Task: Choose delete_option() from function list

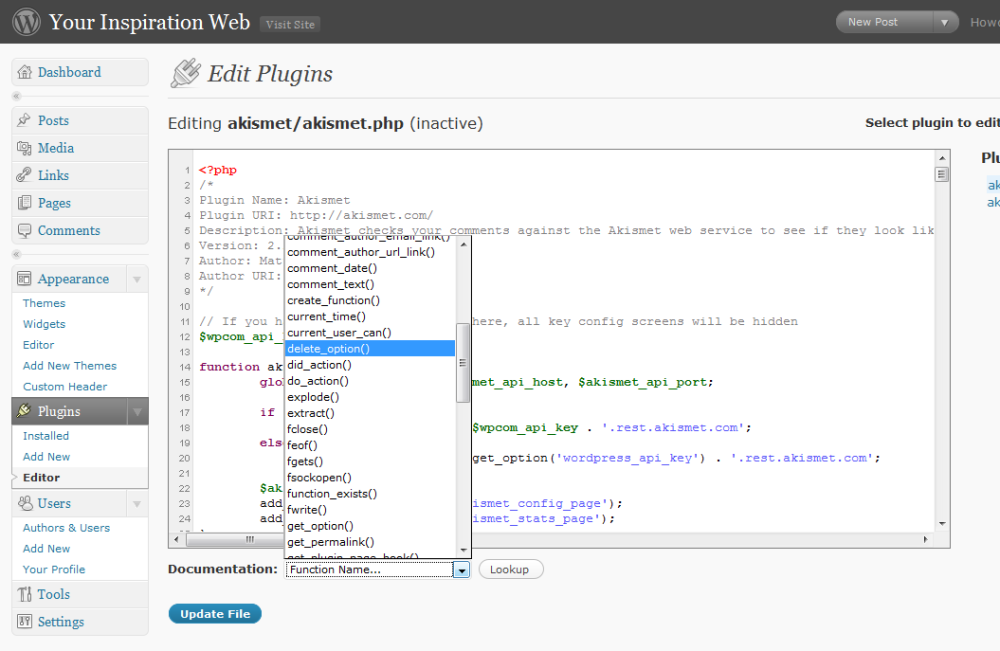Action: pos(370,349)
